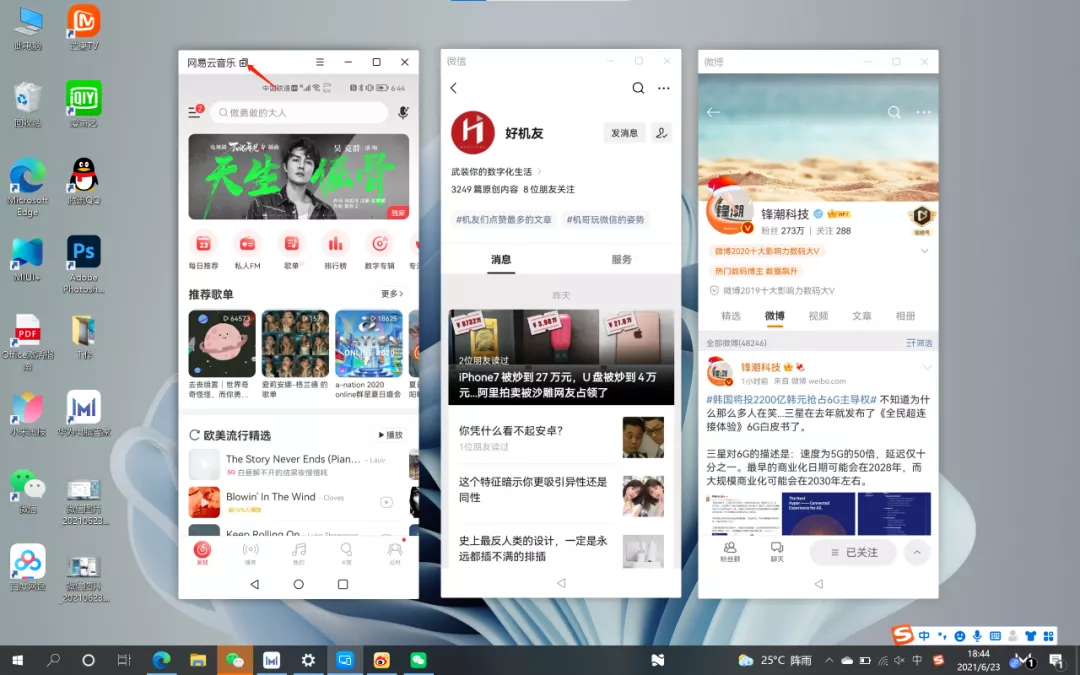The height and width of the screenshot is (675, 1080).
Task: Open the more options dots in WeChat
Action: 663,88
